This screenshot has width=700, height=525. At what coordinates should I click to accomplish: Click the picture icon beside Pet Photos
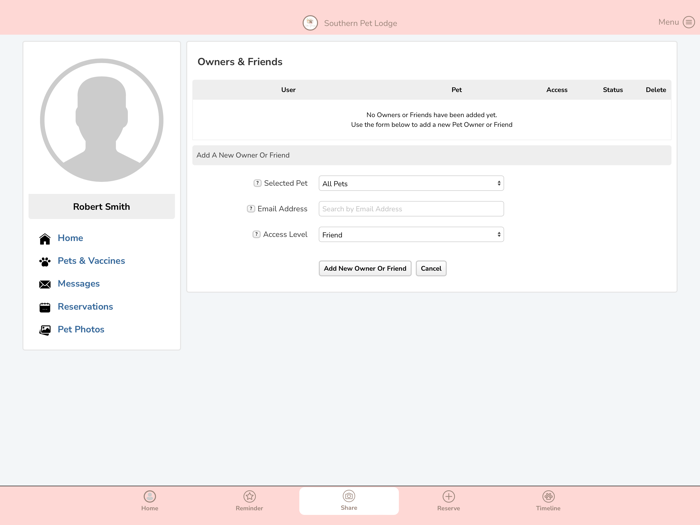(45, 330)
